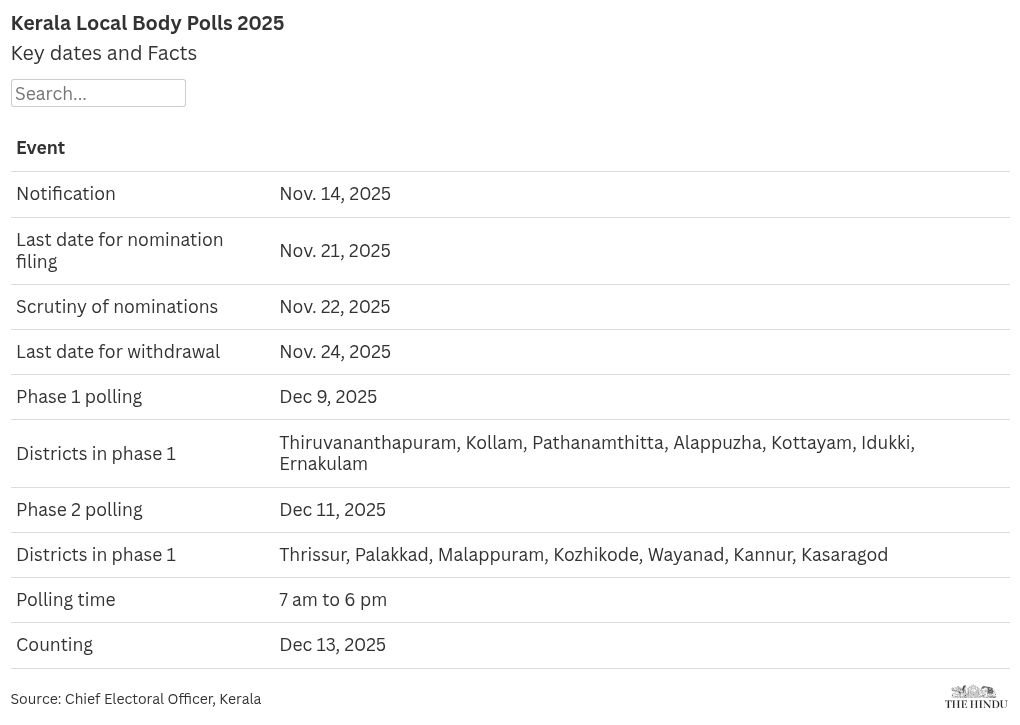Select the Phase 1 polling row label
Viewport: 1020px width, 725px height.
79,397
